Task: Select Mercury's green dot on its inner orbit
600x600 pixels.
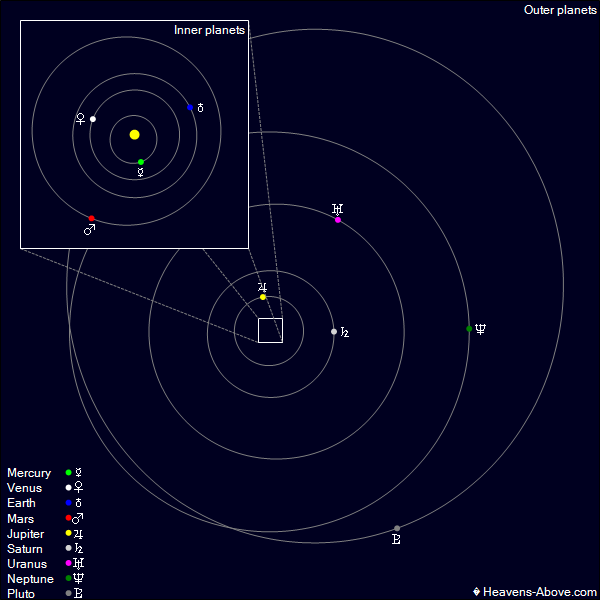Action: pos(141,162)
